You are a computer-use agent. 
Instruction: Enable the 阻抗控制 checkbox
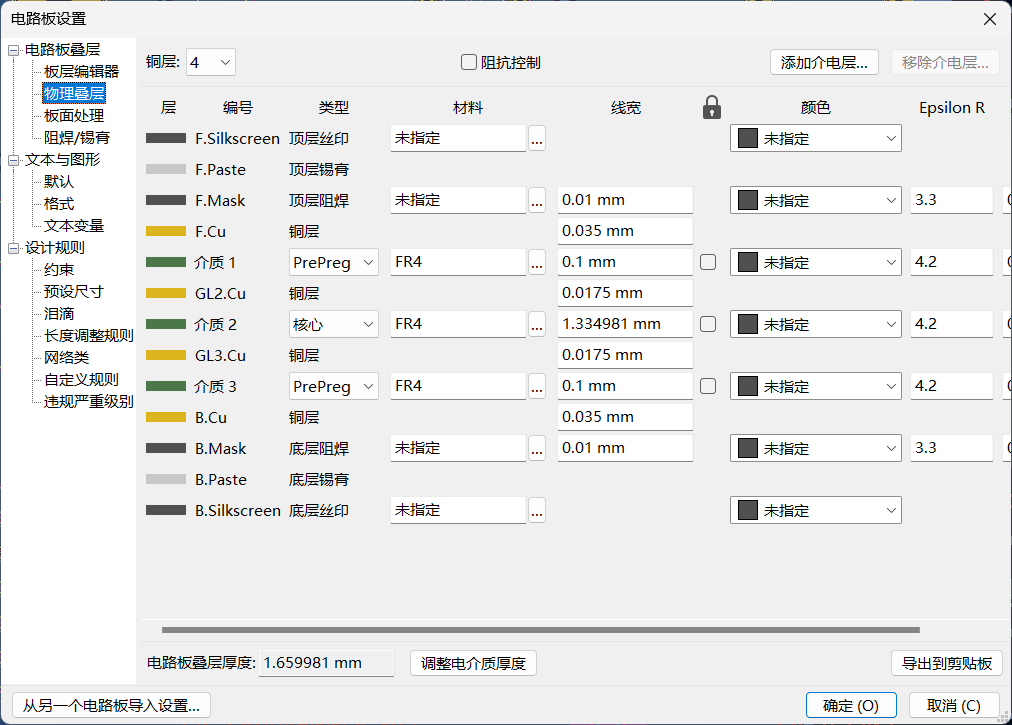pos(469,62)
